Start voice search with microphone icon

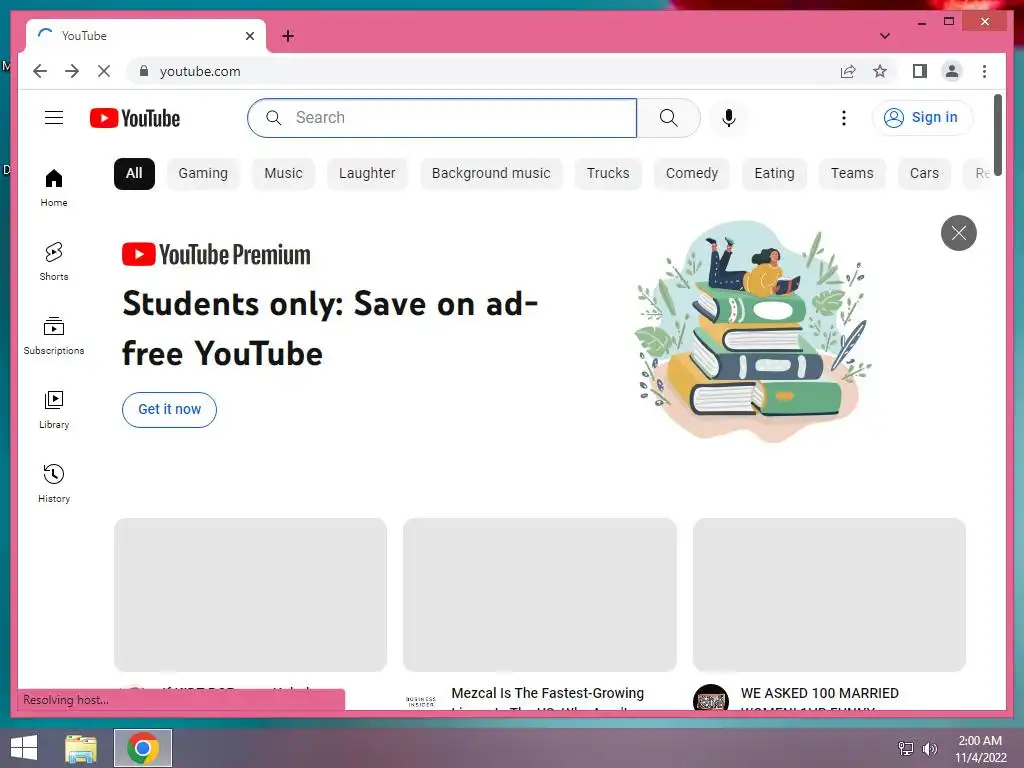729,118
